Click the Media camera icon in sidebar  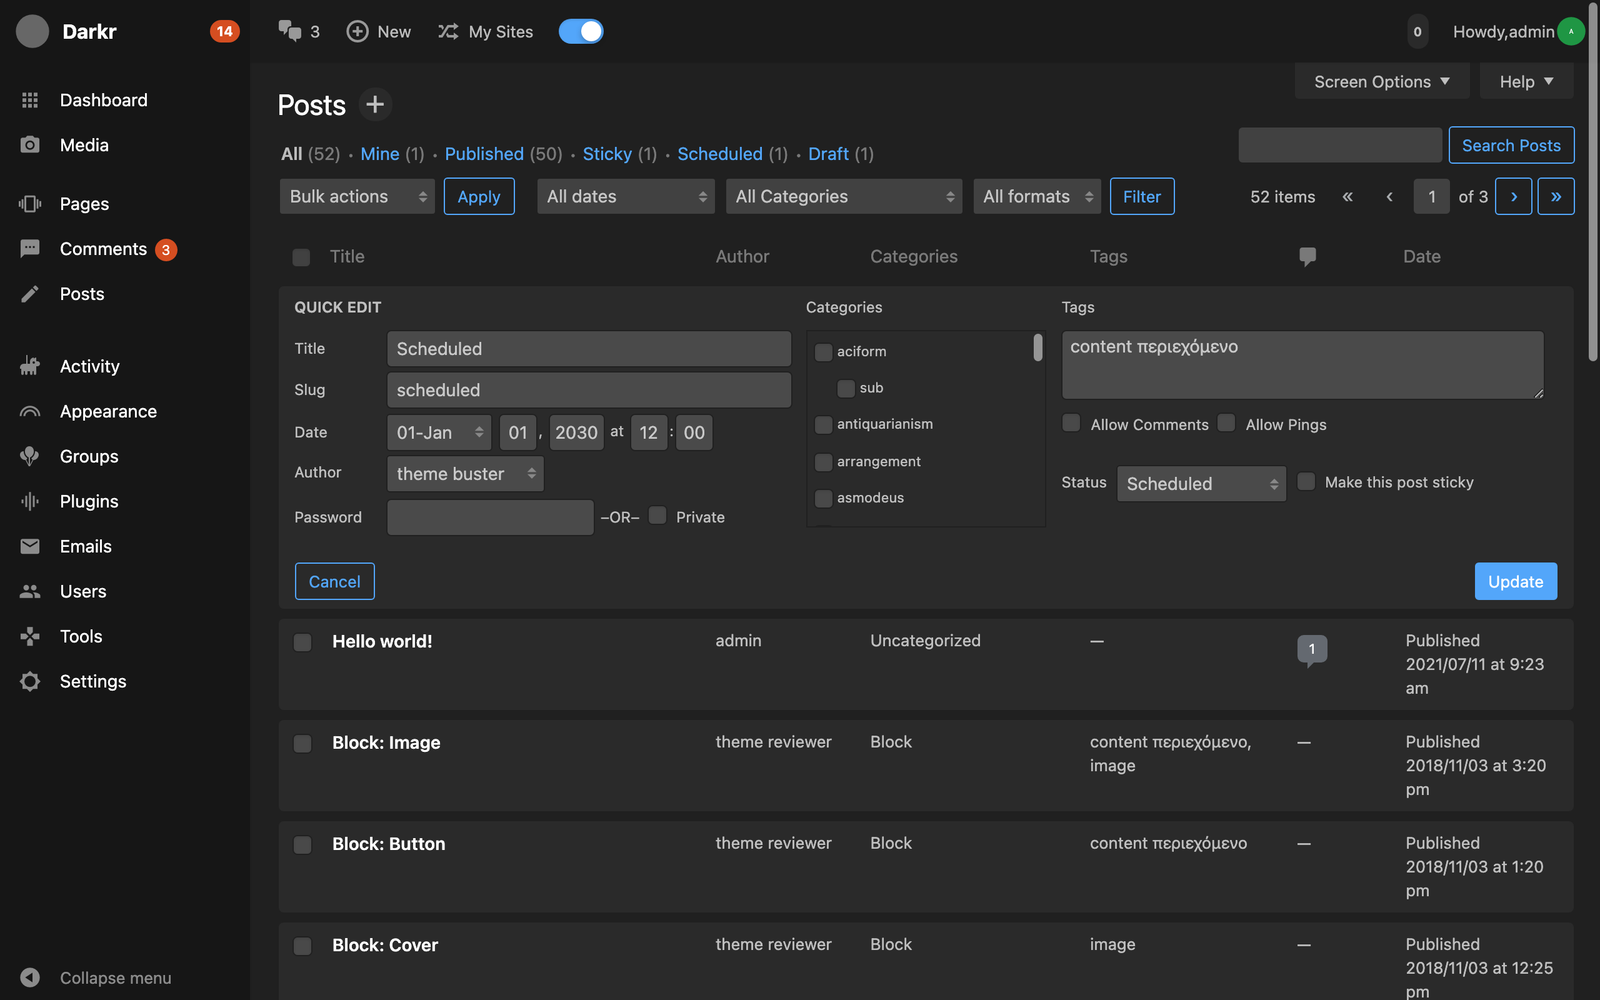click(30, 145)
